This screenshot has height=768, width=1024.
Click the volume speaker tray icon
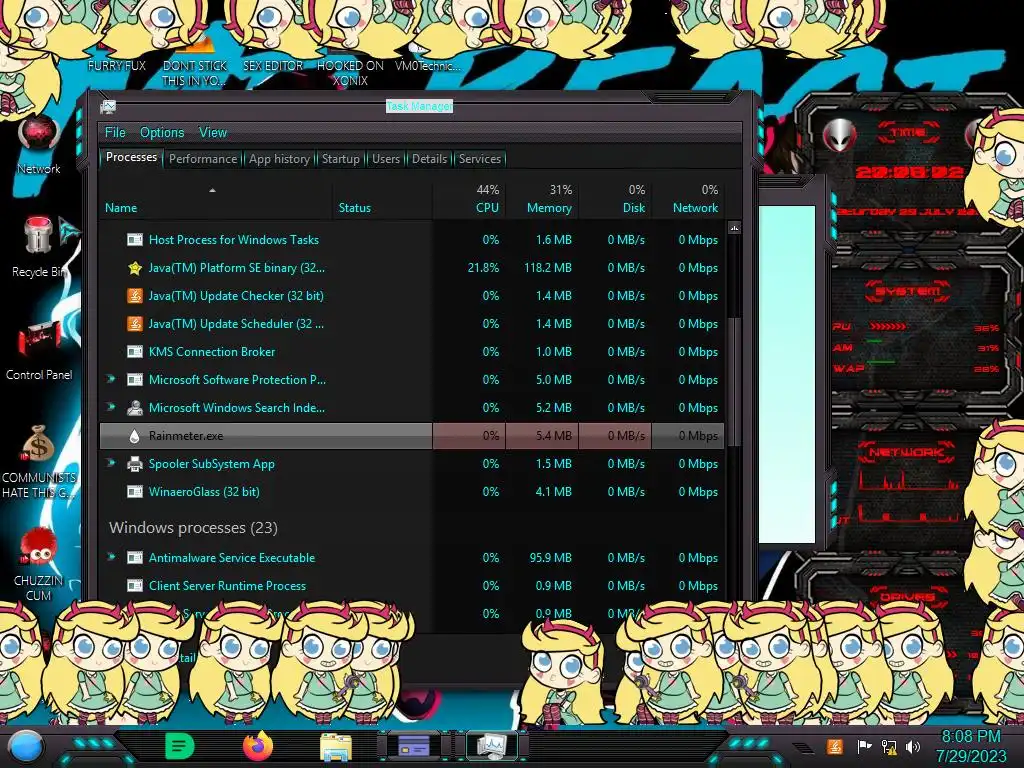914,746
